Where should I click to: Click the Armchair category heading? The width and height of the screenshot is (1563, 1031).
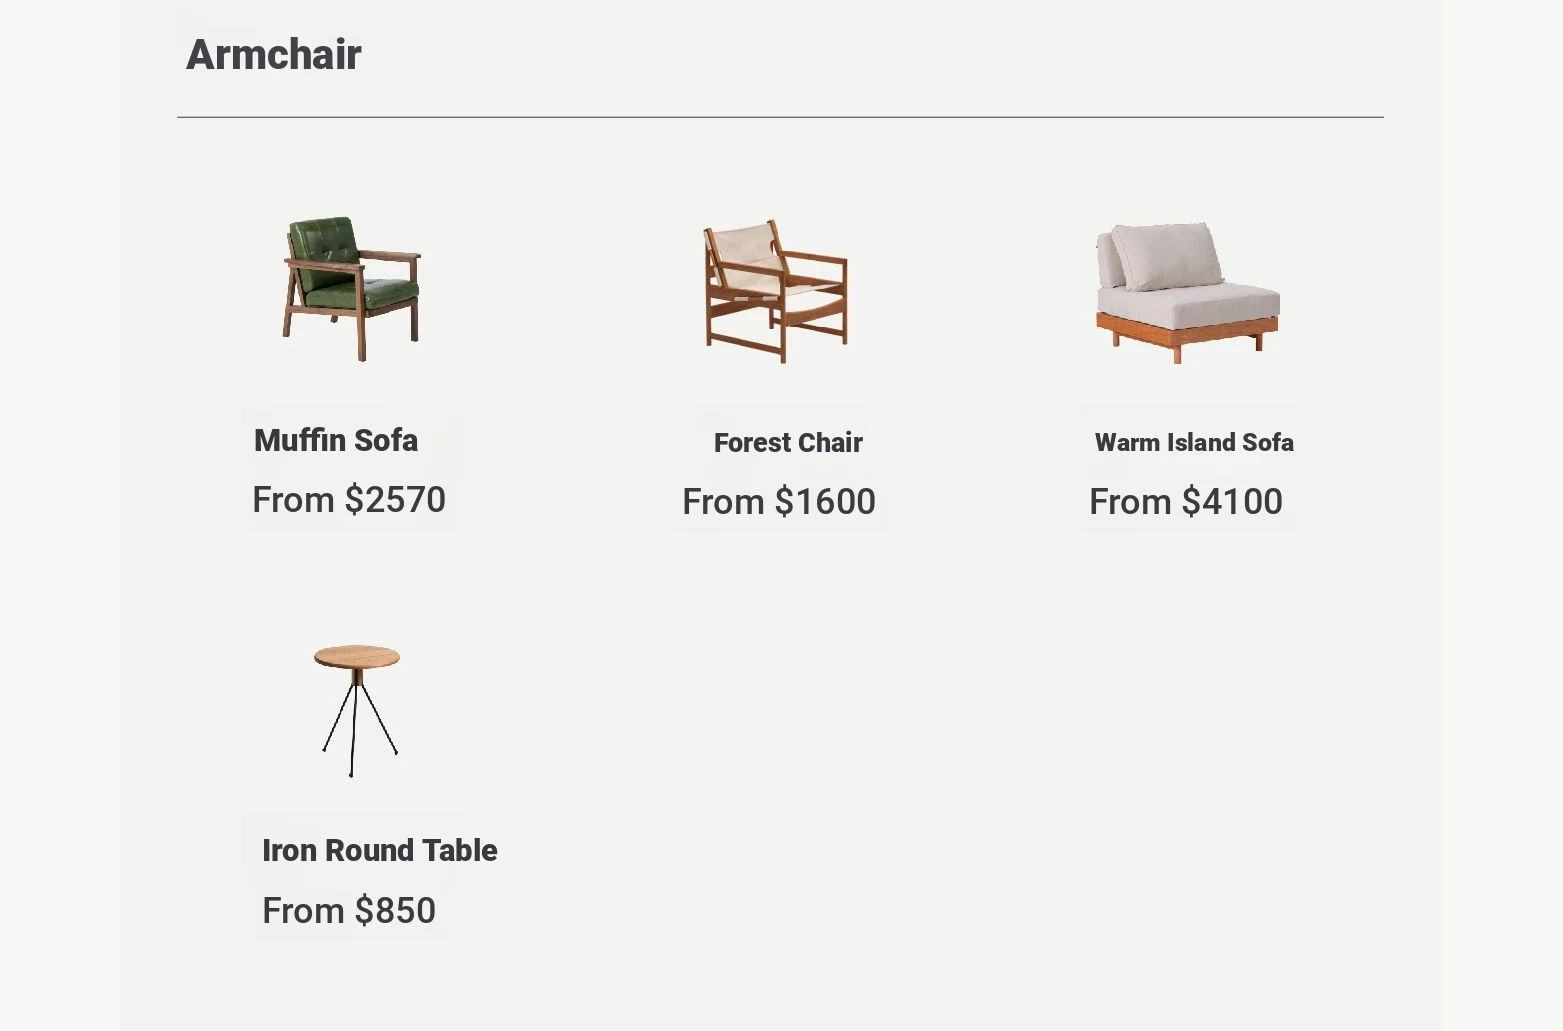pyautogui.click(x=273, y=54)
